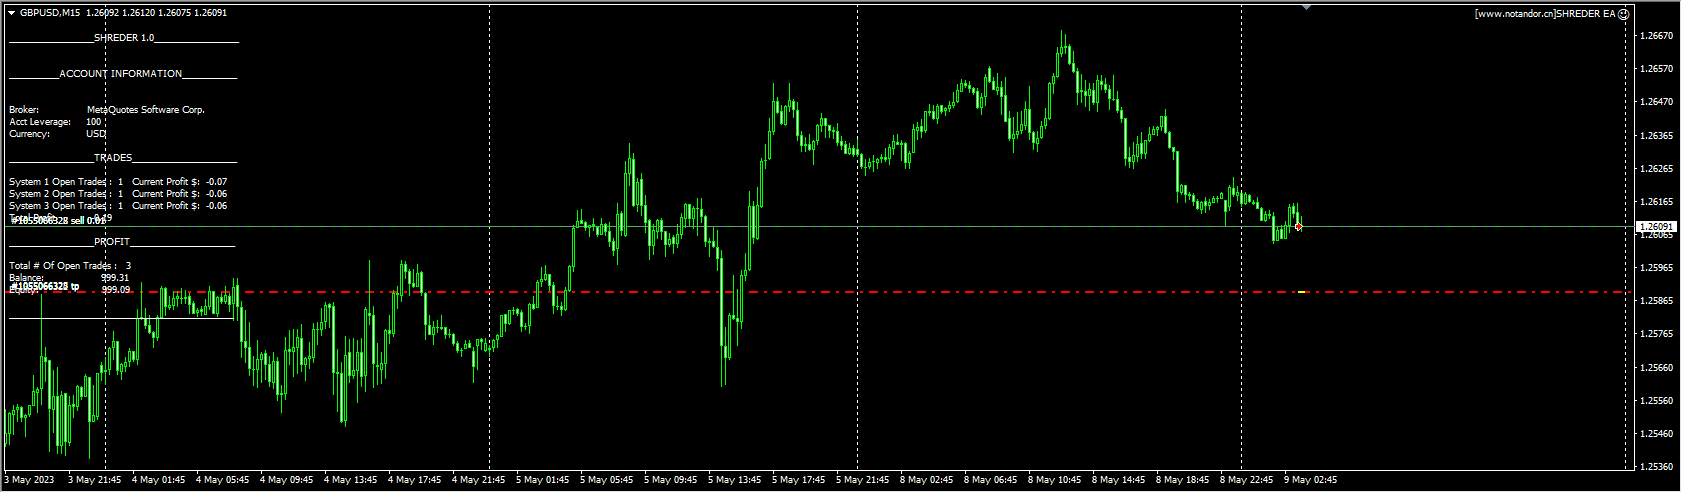Click the '8 May 14:45' time axis label

[x=1118, y=480]
